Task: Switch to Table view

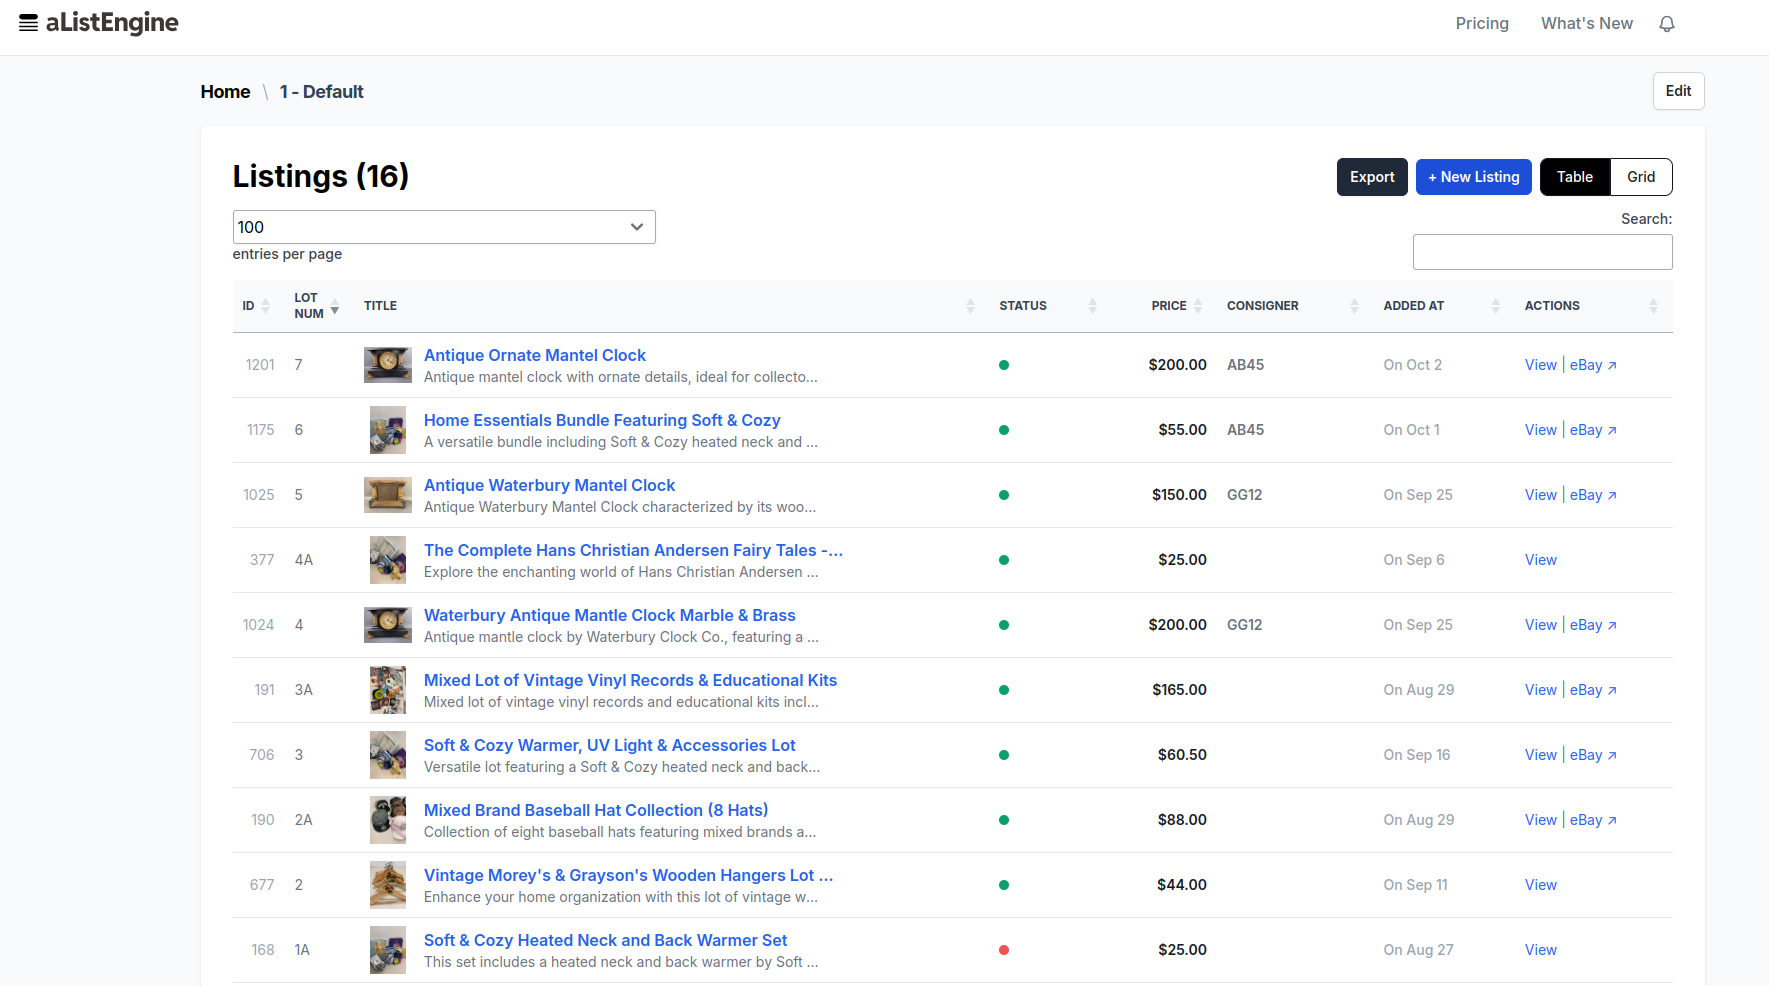Action: click(1574, 176)
